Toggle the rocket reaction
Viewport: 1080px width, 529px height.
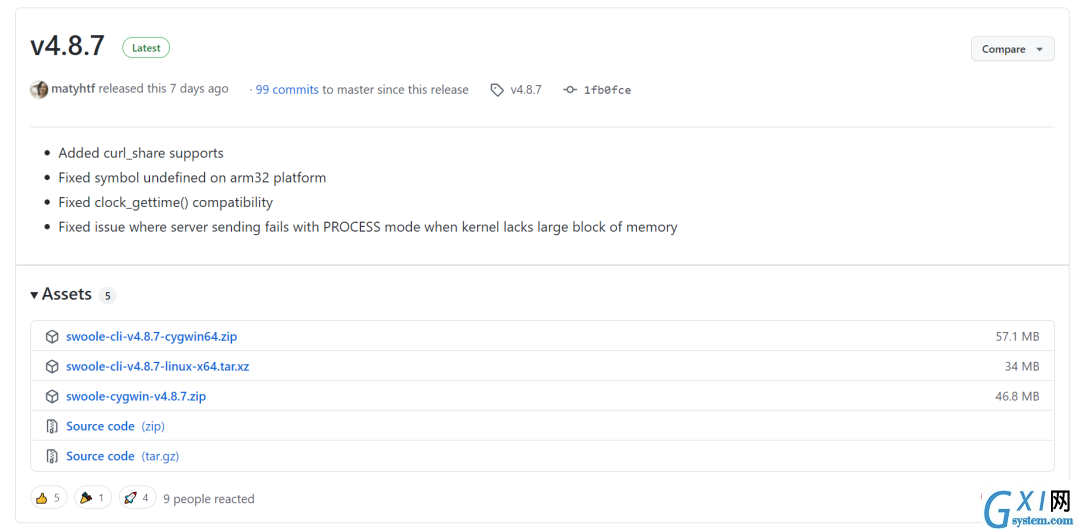click(x=137, y=498)
